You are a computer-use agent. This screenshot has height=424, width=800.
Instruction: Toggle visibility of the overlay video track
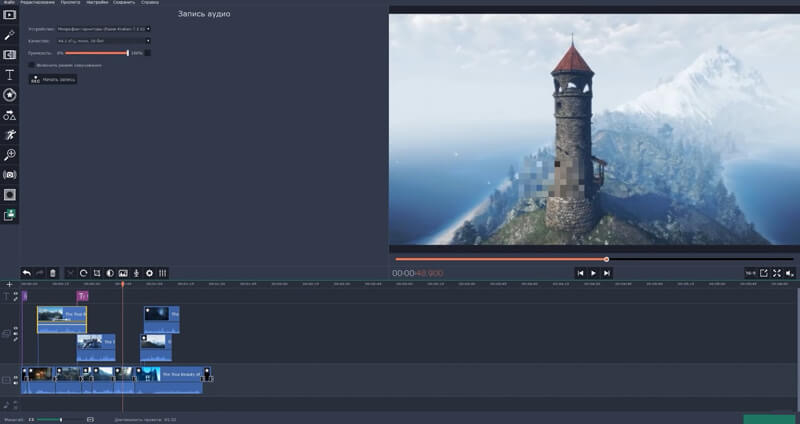[16, 328]
